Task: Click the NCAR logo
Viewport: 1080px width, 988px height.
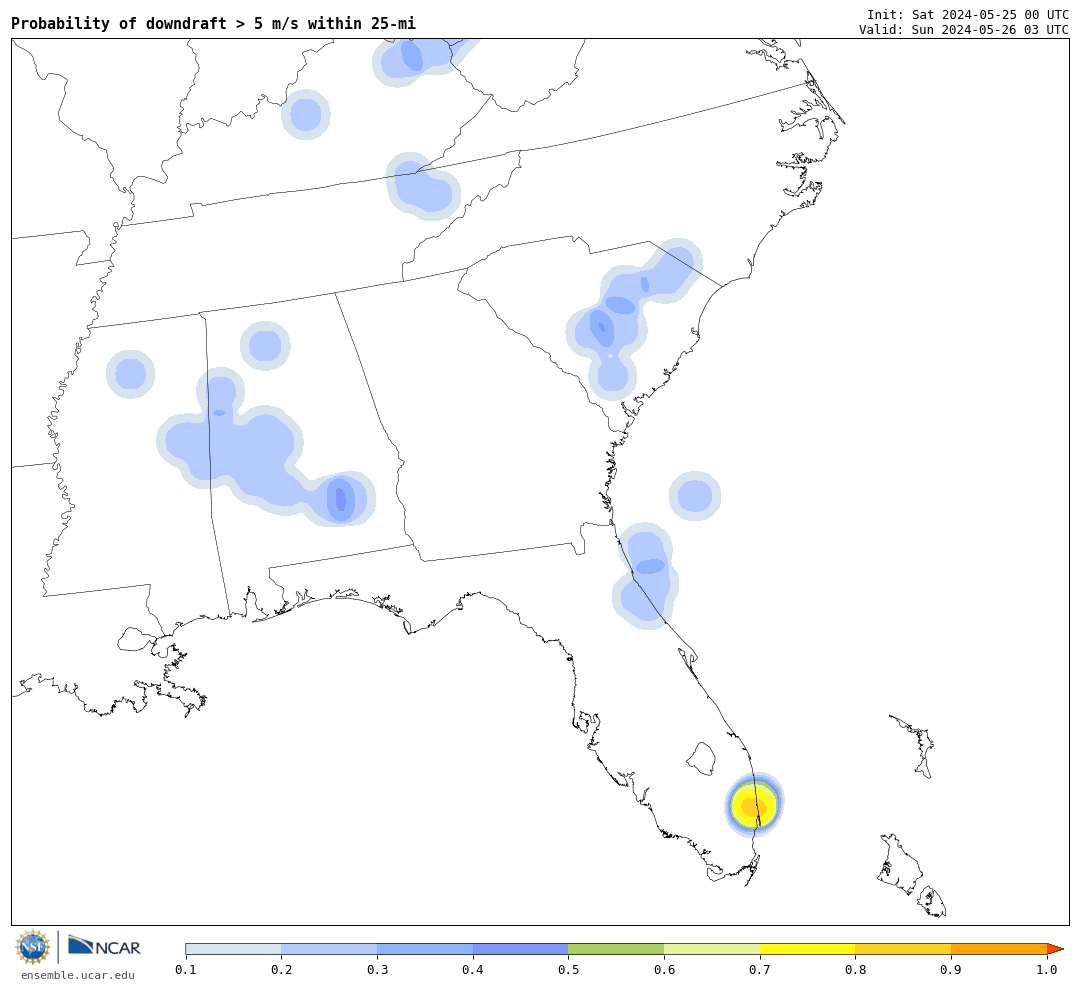Action: (x=105, y=946)
